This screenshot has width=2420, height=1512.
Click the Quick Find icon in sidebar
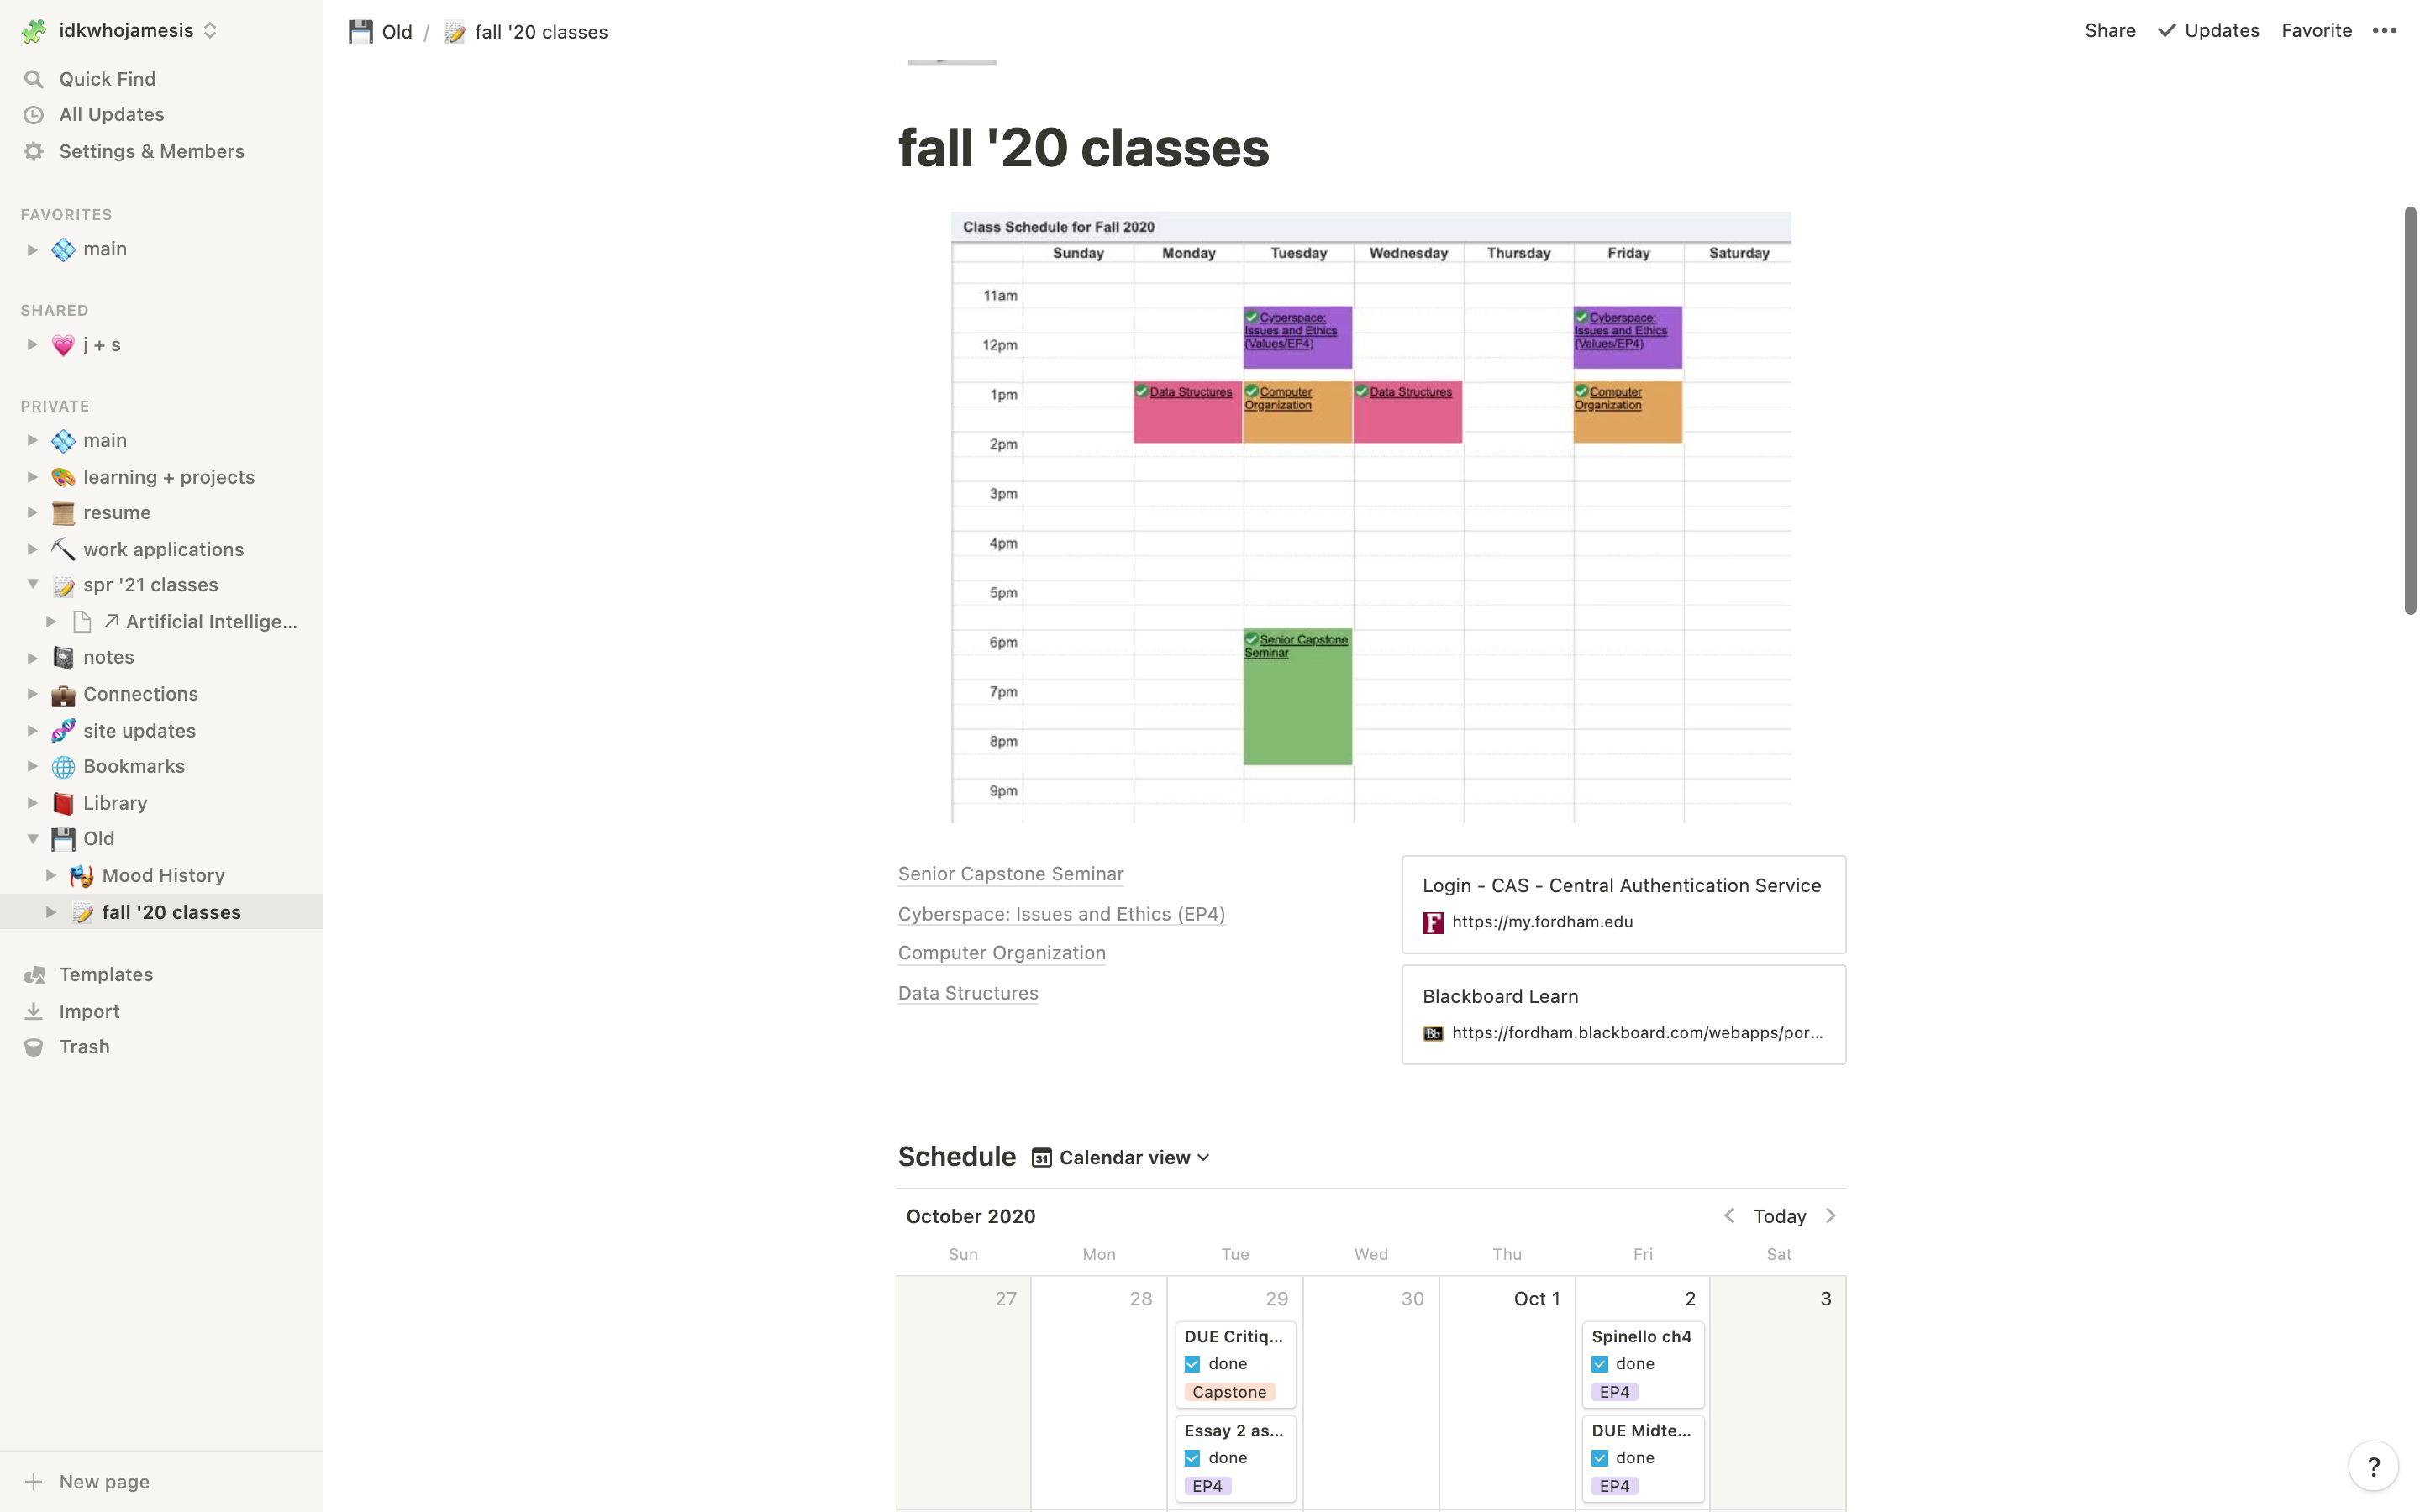pos(34,78)
